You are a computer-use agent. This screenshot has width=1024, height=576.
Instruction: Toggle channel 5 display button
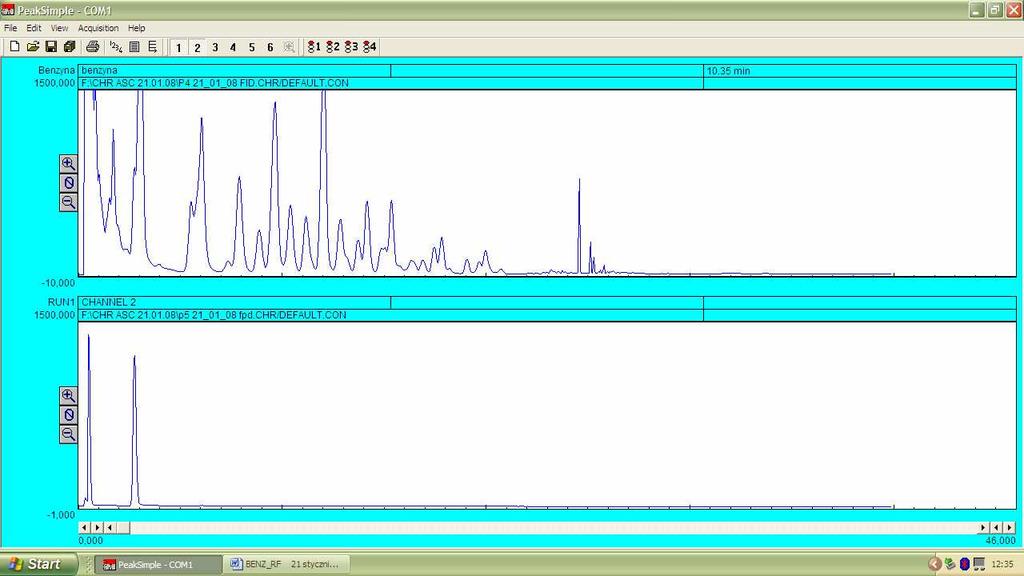[x=251, y=47]
